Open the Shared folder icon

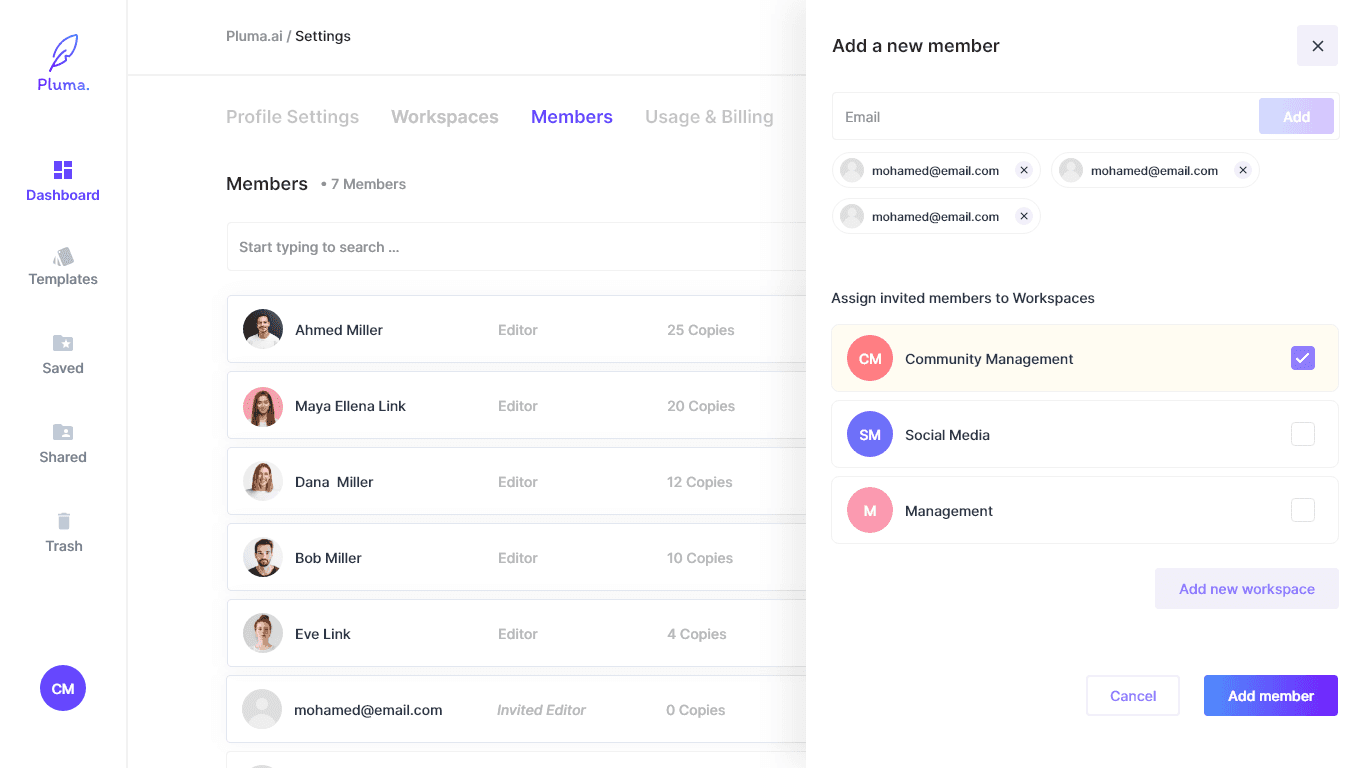63,432
